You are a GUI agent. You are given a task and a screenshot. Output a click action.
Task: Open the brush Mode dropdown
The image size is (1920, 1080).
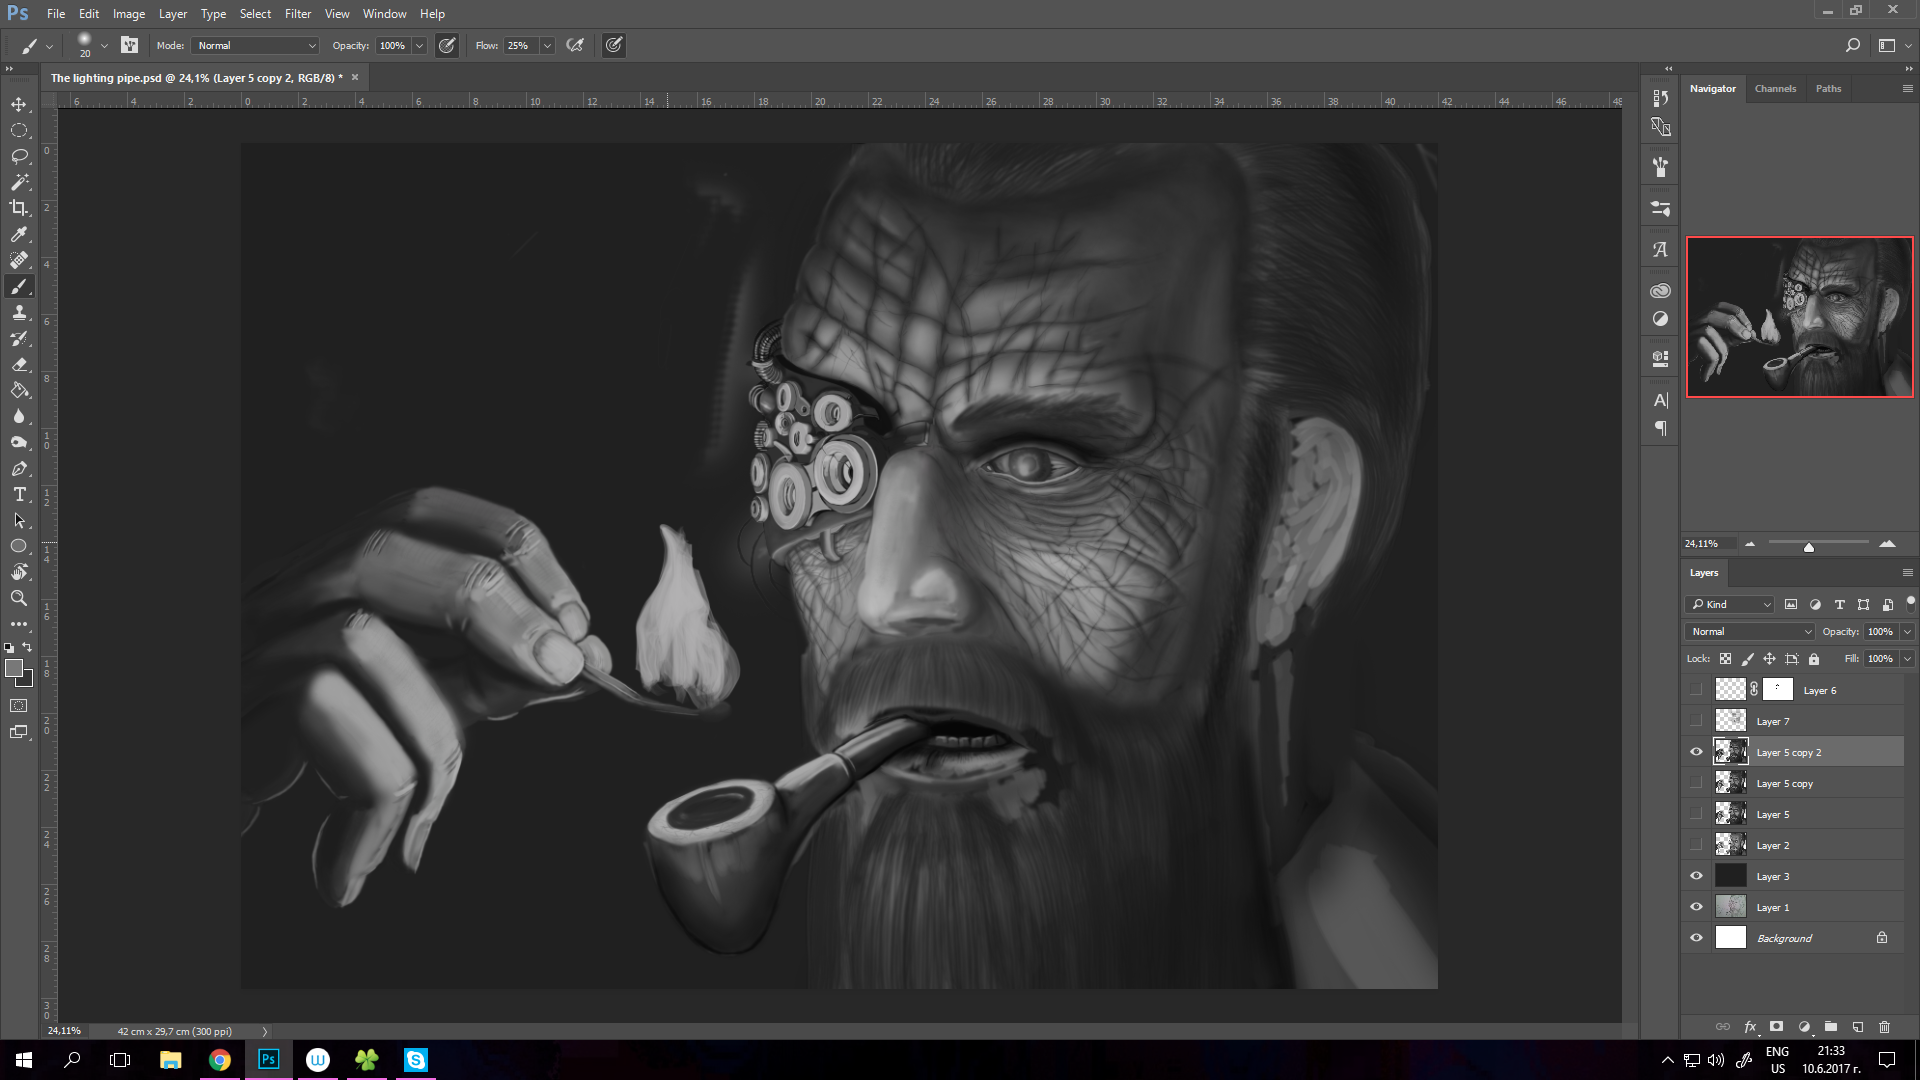point(256,46)
